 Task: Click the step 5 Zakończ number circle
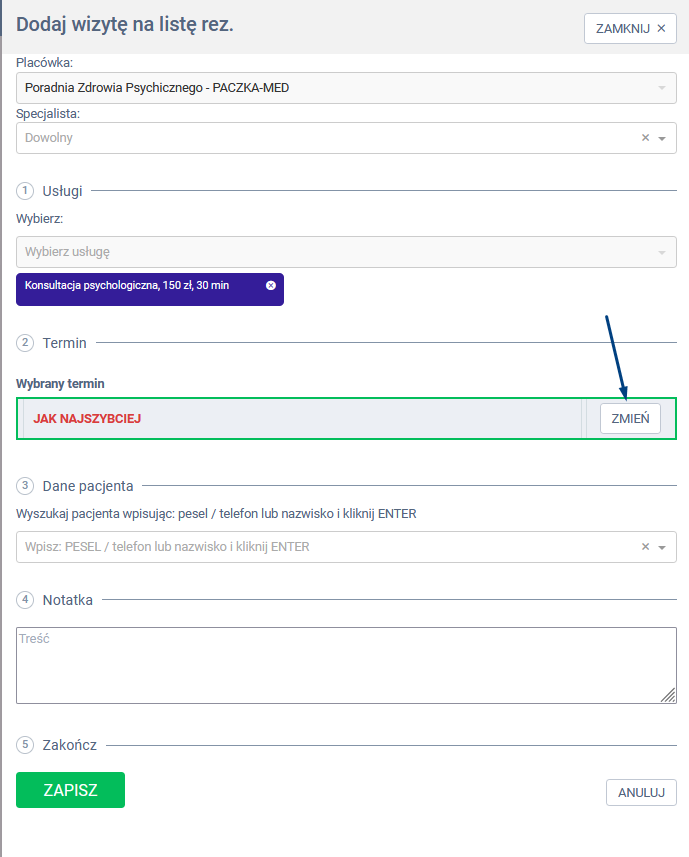point(25,745)
